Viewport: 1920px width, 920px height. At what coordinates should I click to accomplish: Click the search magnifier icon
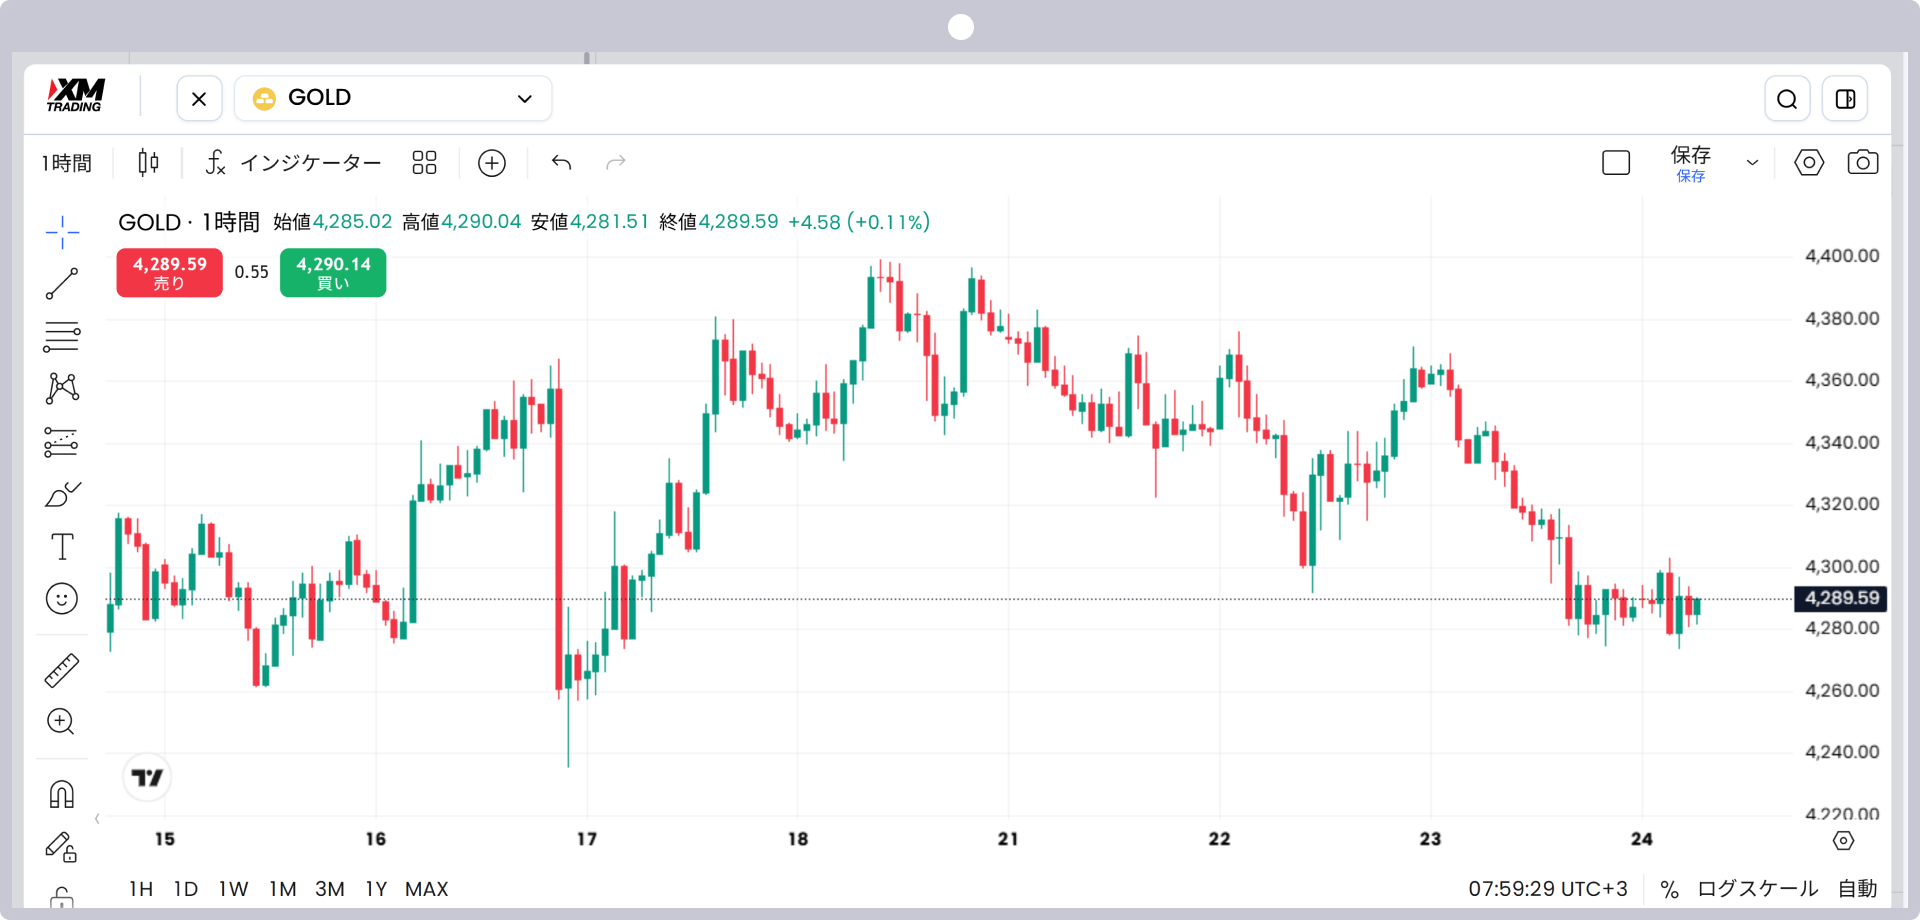[x=1787, y=99]
